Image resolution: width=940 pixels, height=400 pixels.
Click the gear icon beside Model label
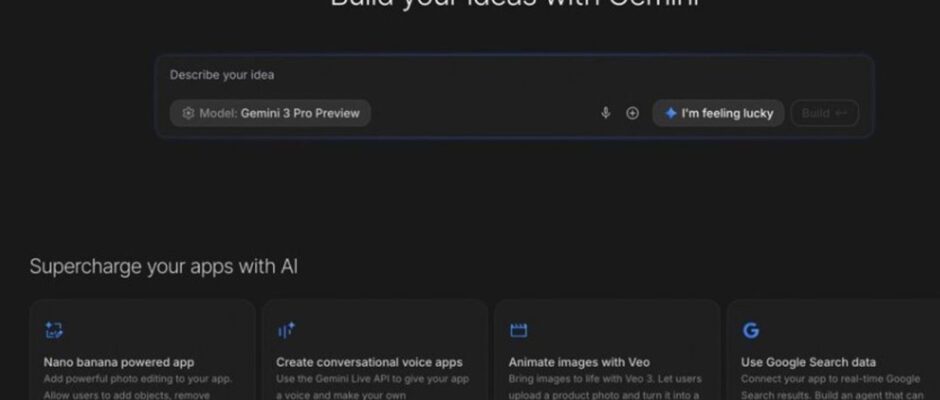(x=187, y=113)
